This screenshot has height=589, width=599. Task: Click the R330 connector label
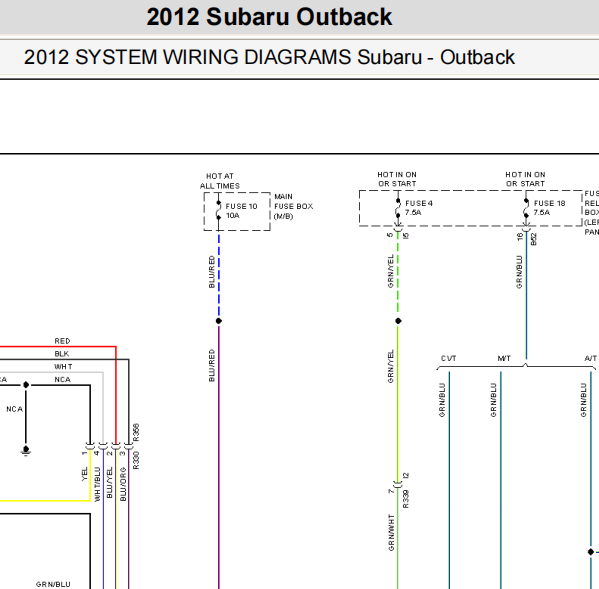[x=136, y=460]
